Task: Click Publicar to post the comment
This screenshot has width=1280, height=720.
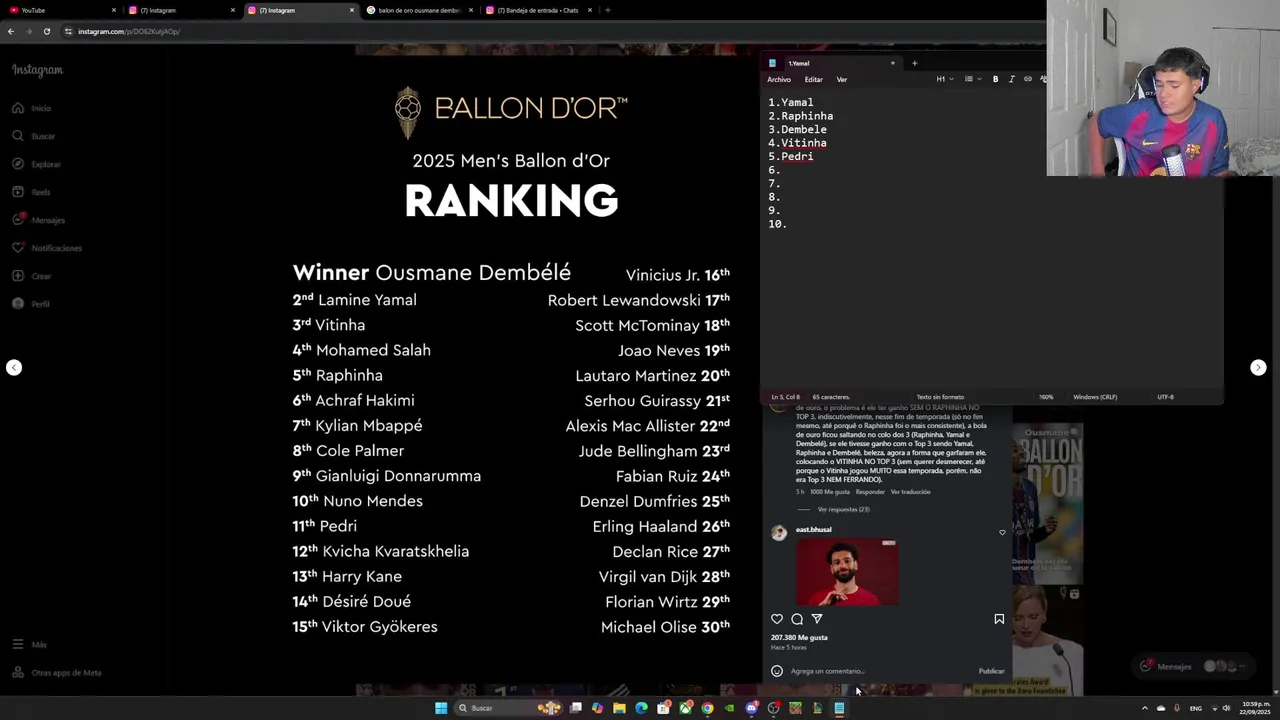Action: pyautogui.click(x=991, y=671)
